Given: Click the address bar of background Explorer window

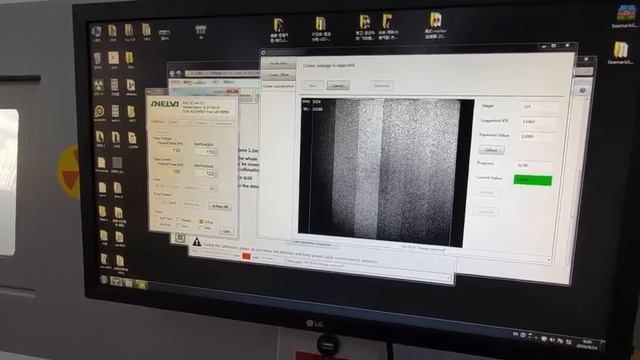Looking at the screenshot, I should click(222, 73).
